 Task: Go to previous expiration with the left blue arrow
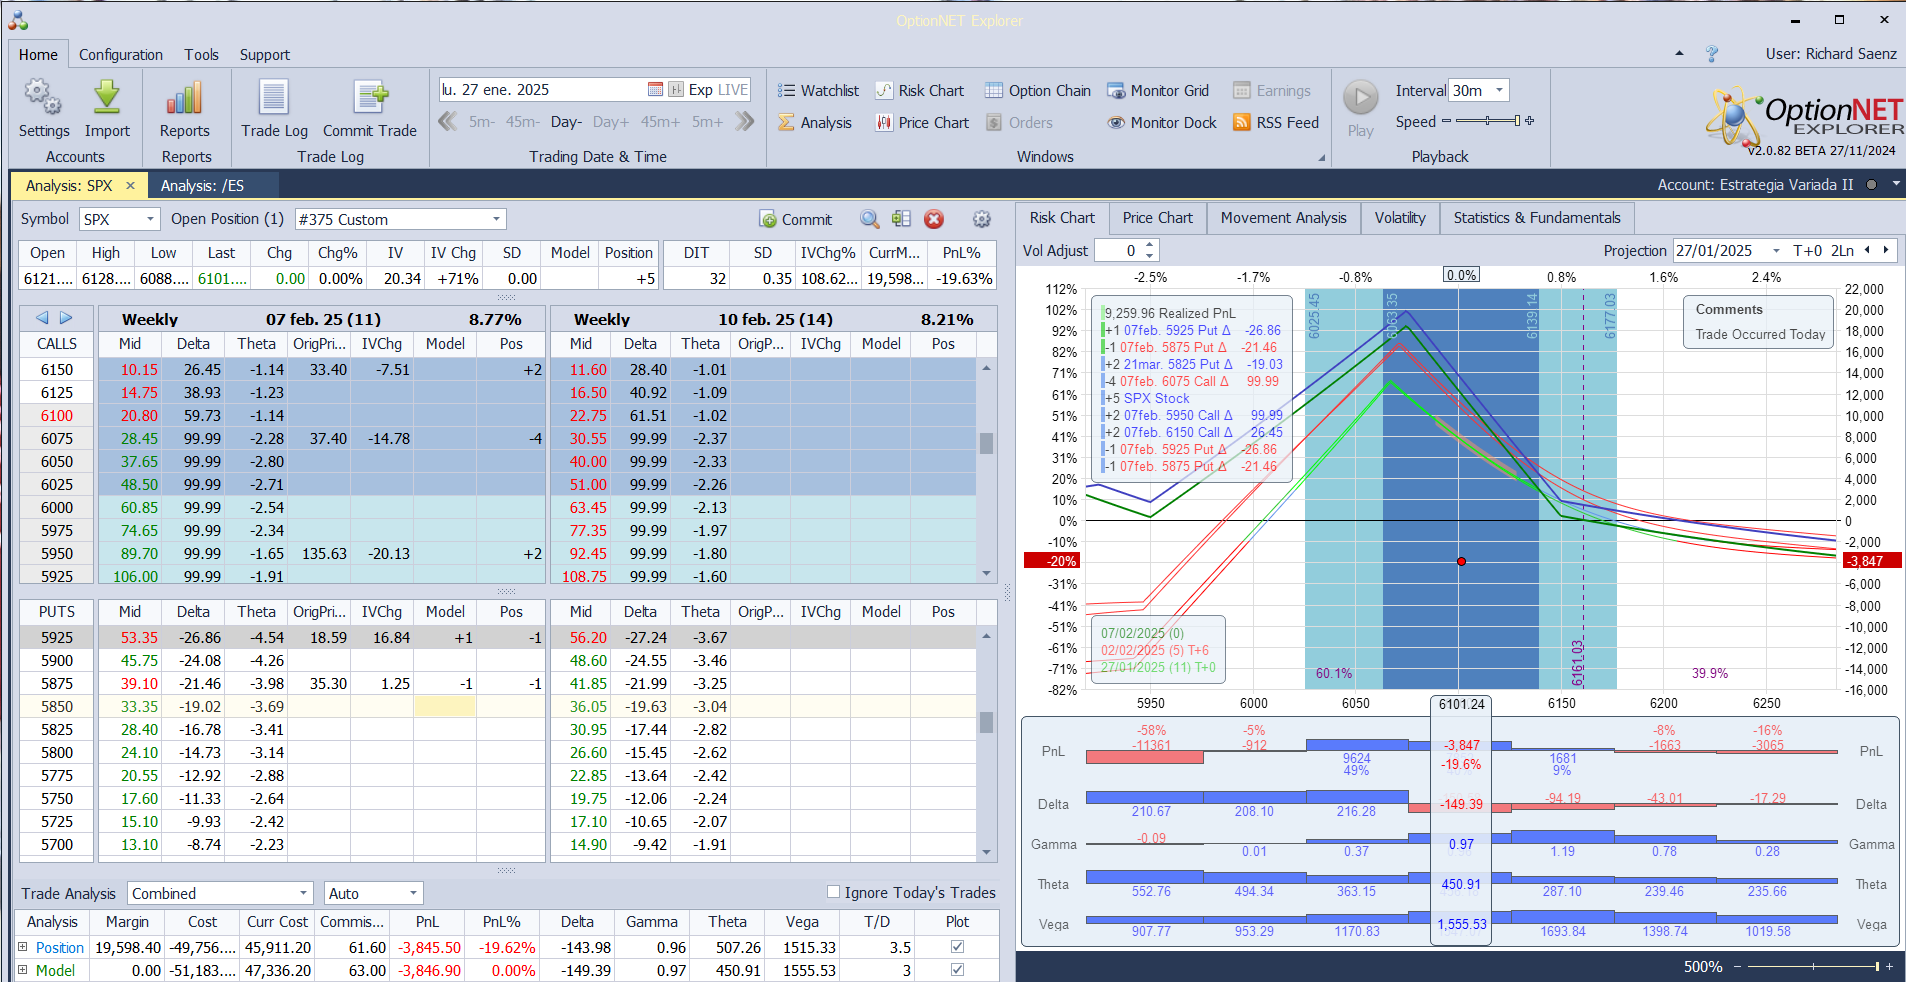[x=42, y=318]
